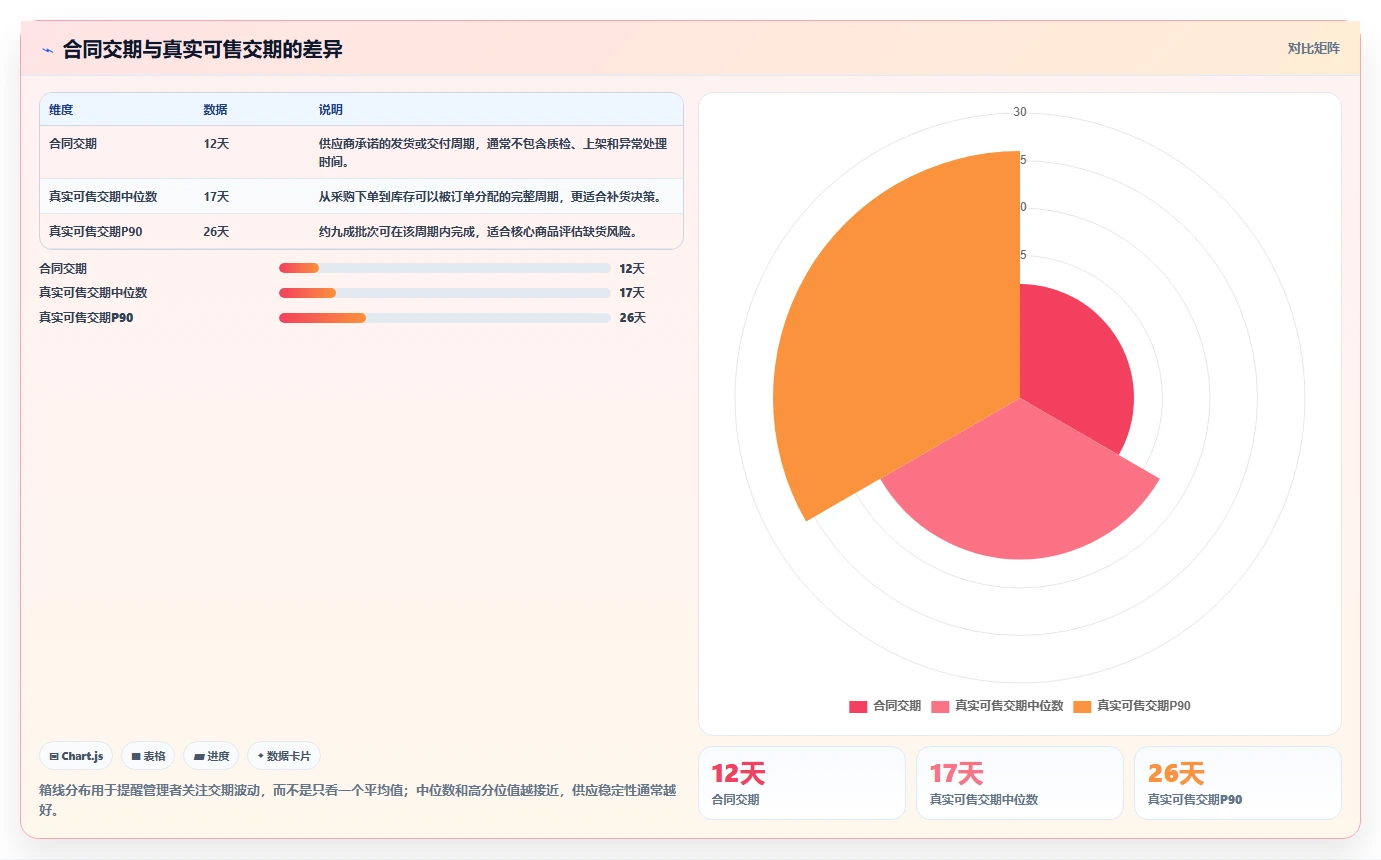This screenshot has height=860, width=1381.
Task: Click the 合同交期与真实可售交期的差异 title
Action: point(203,50)
